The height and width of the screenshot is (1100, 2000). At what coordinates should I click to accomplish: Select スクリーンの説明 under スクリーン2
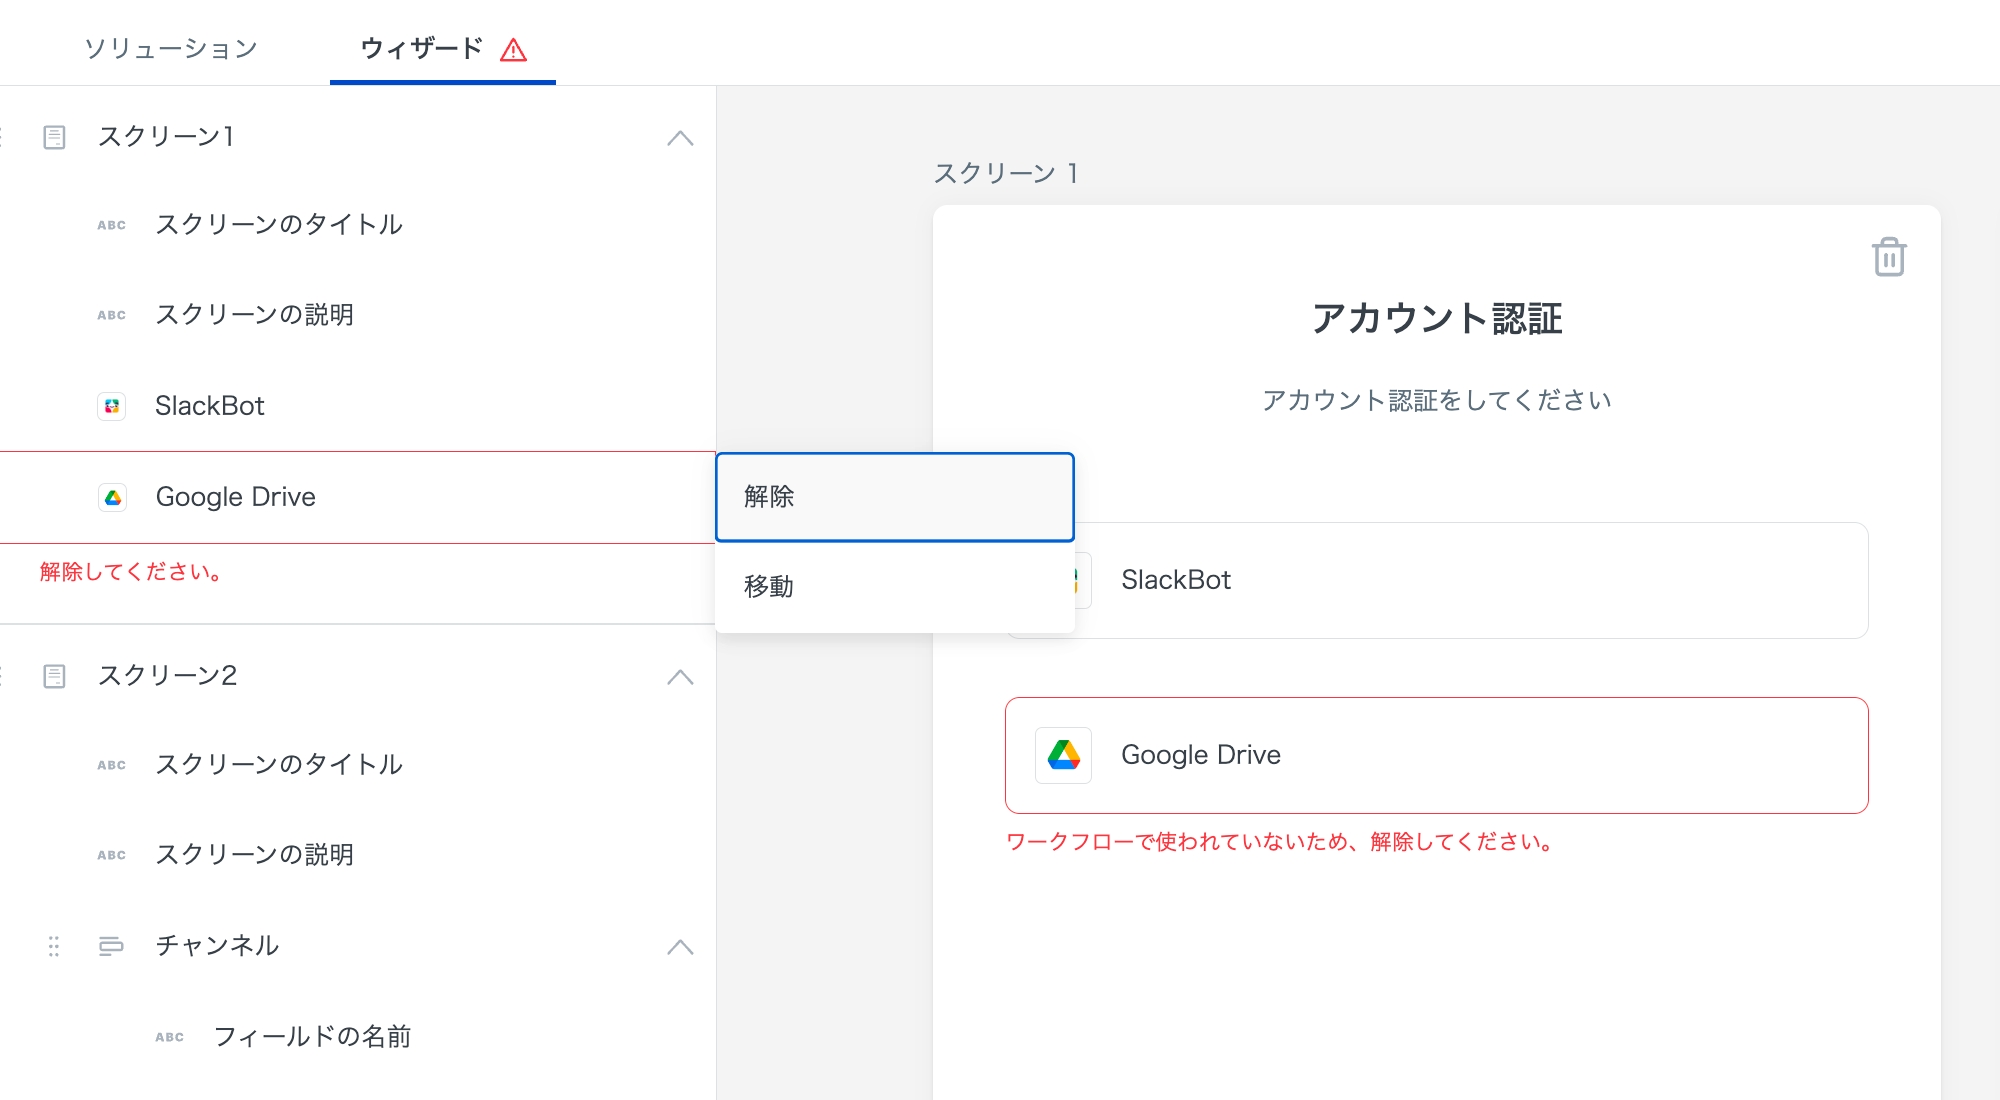click(x=254, y=855)
